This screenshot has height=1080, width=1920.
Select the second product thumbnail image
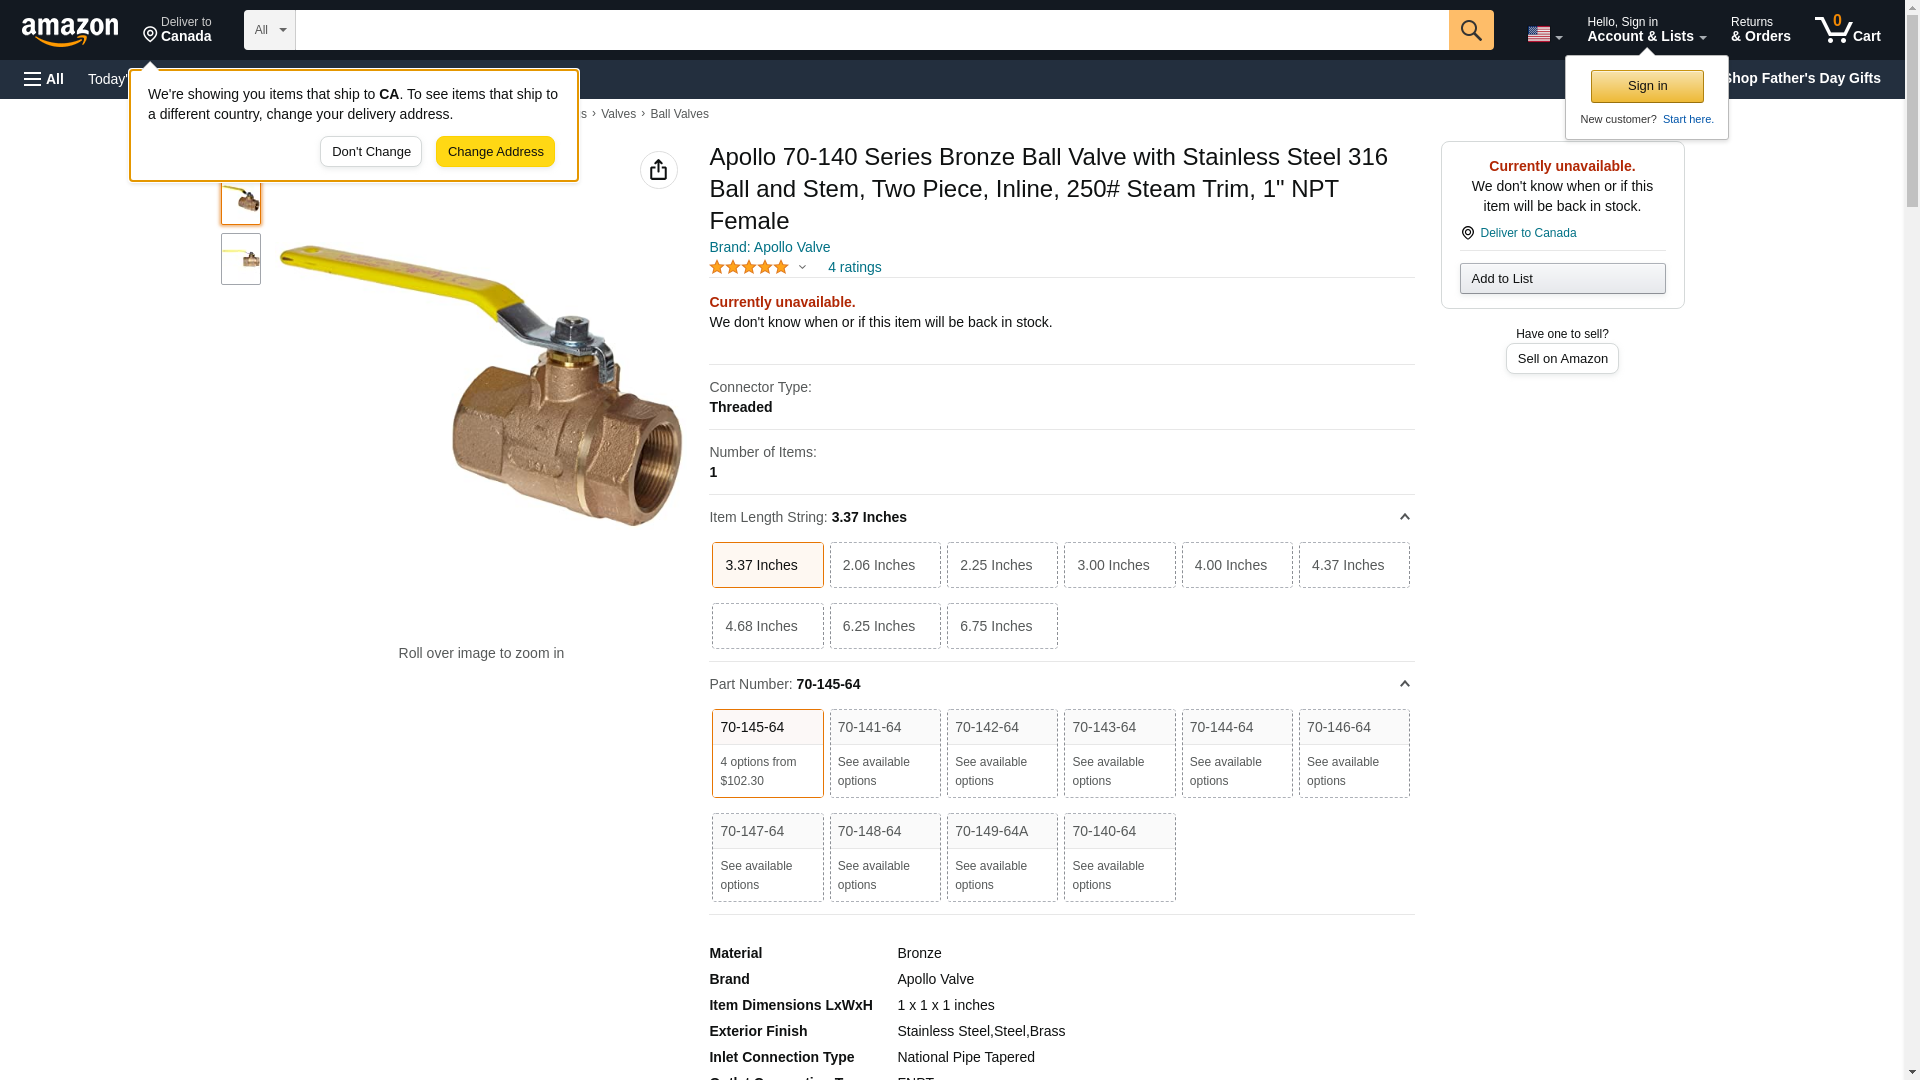click(x=241, y=259)
